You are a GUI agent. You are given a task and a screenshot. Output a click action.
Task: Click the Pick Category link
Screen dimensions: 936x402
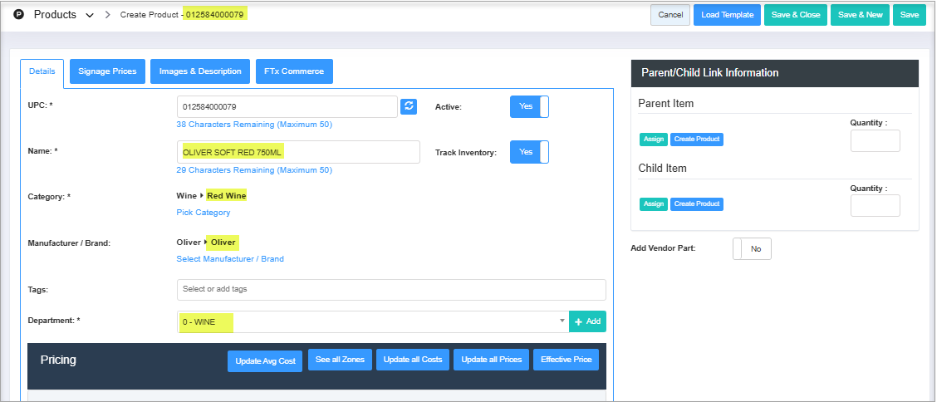[x=203, y=213]
